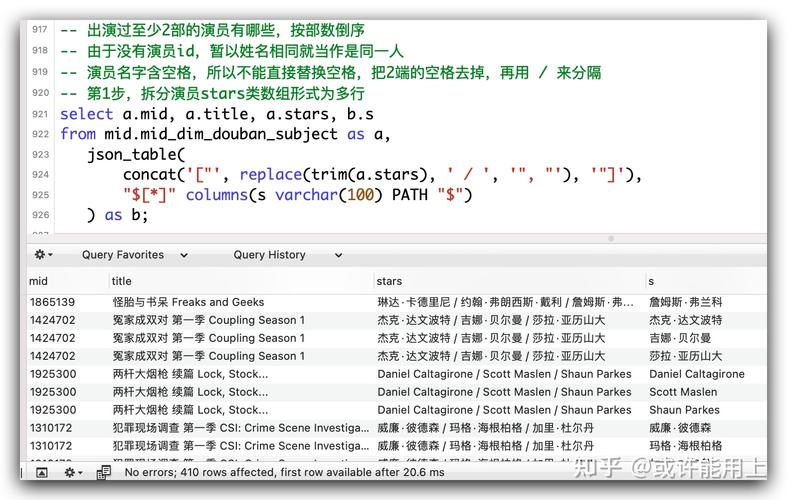This screenshot has width=787, height=500.
Task: Select the s cell 威廉·彼德森
Action: 680,428
